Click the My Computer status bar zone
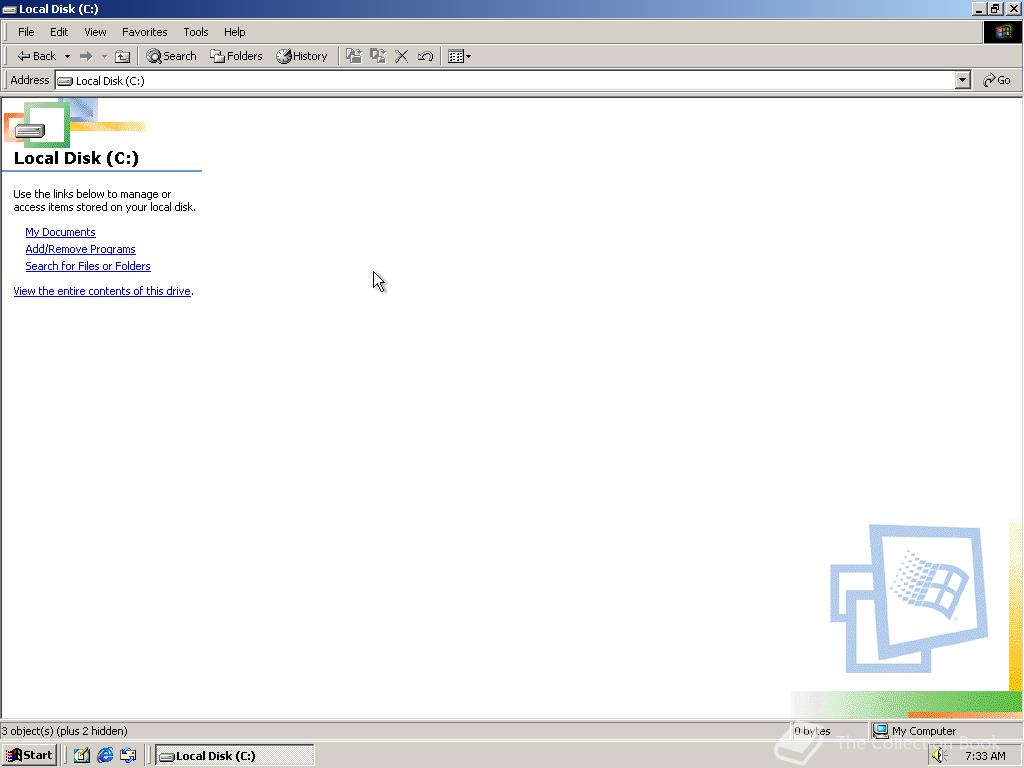The height and width of the screenshot is (768, 1024). 946,731
